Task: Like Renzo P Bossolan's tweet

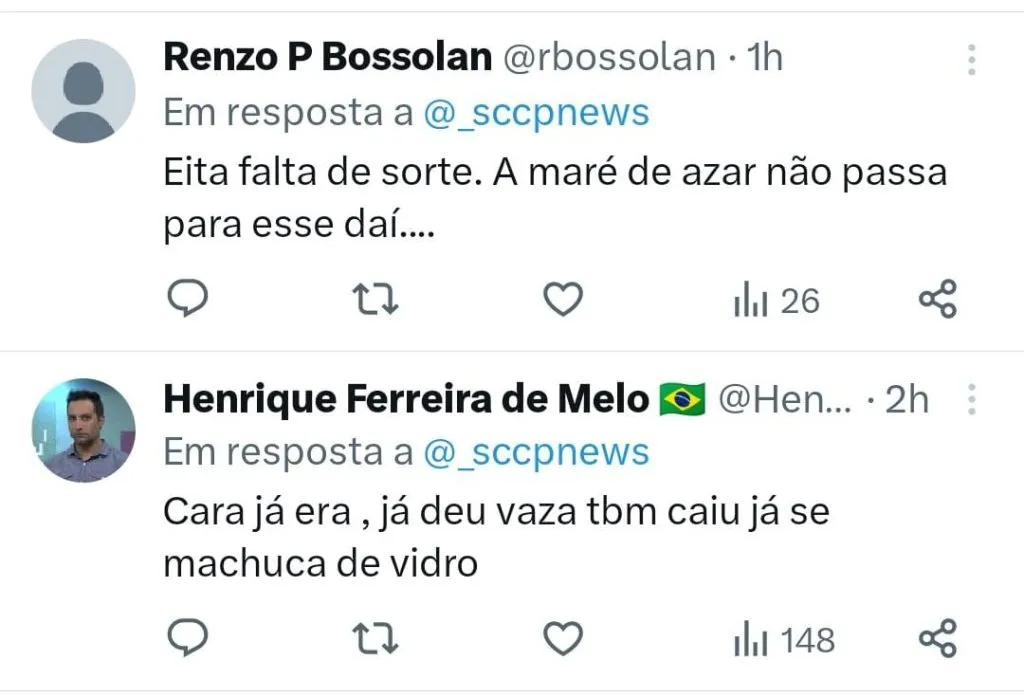Action: [563, 299]
